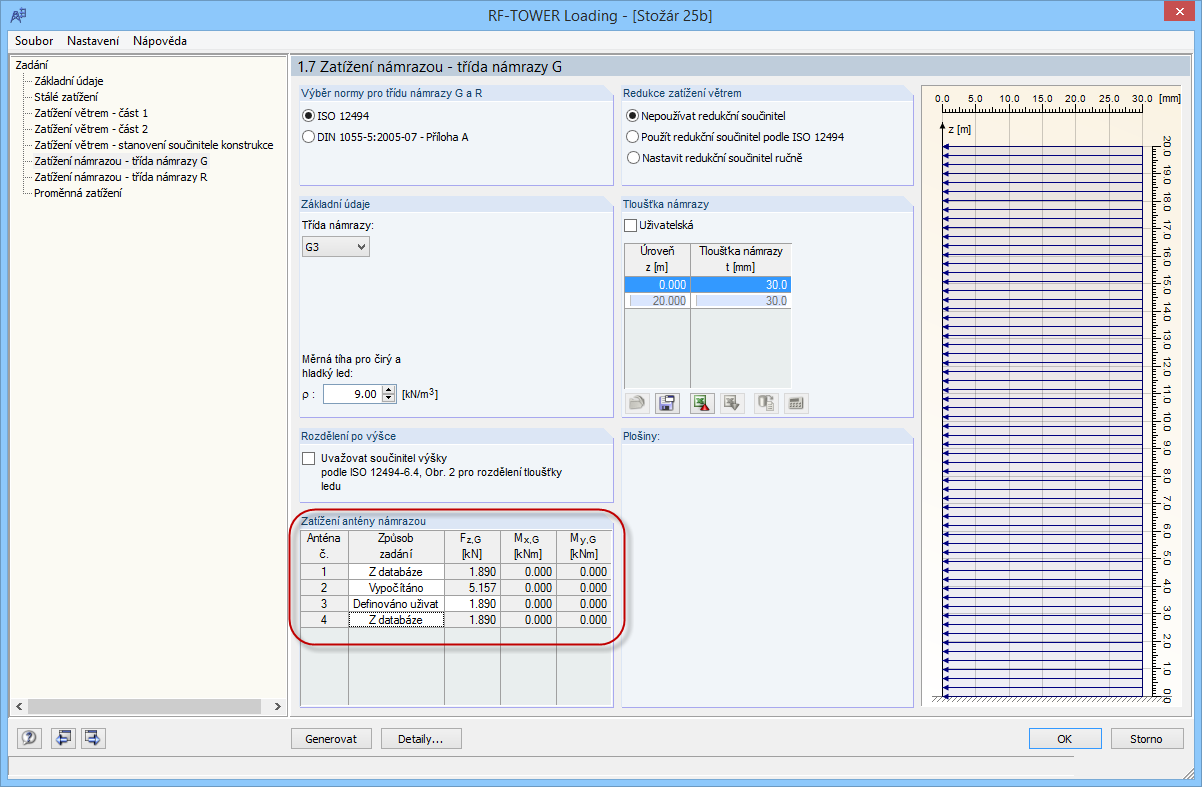Click Fz,G value 1.890 for antenna 3
Screen dimensions: 1202x787
pos(472,604)
